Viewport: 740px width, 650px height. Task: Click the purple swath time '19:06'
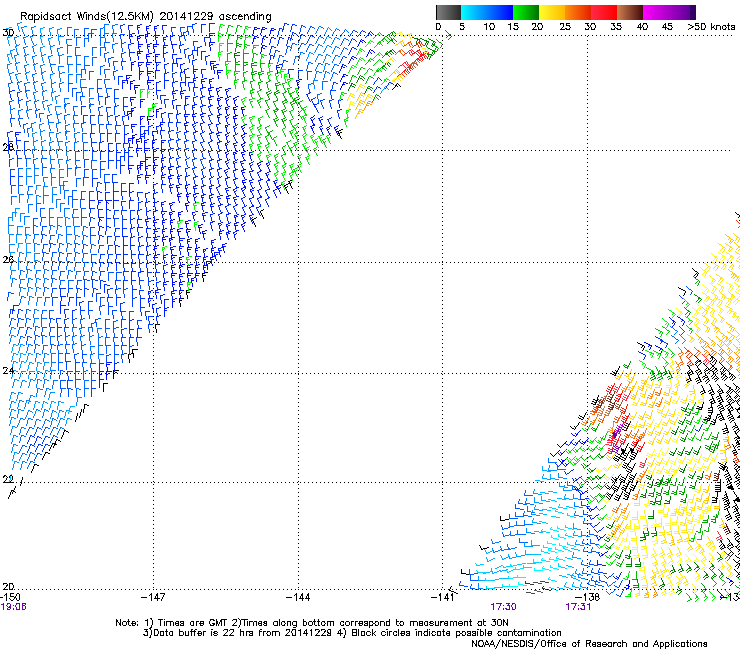coord(13,607)
